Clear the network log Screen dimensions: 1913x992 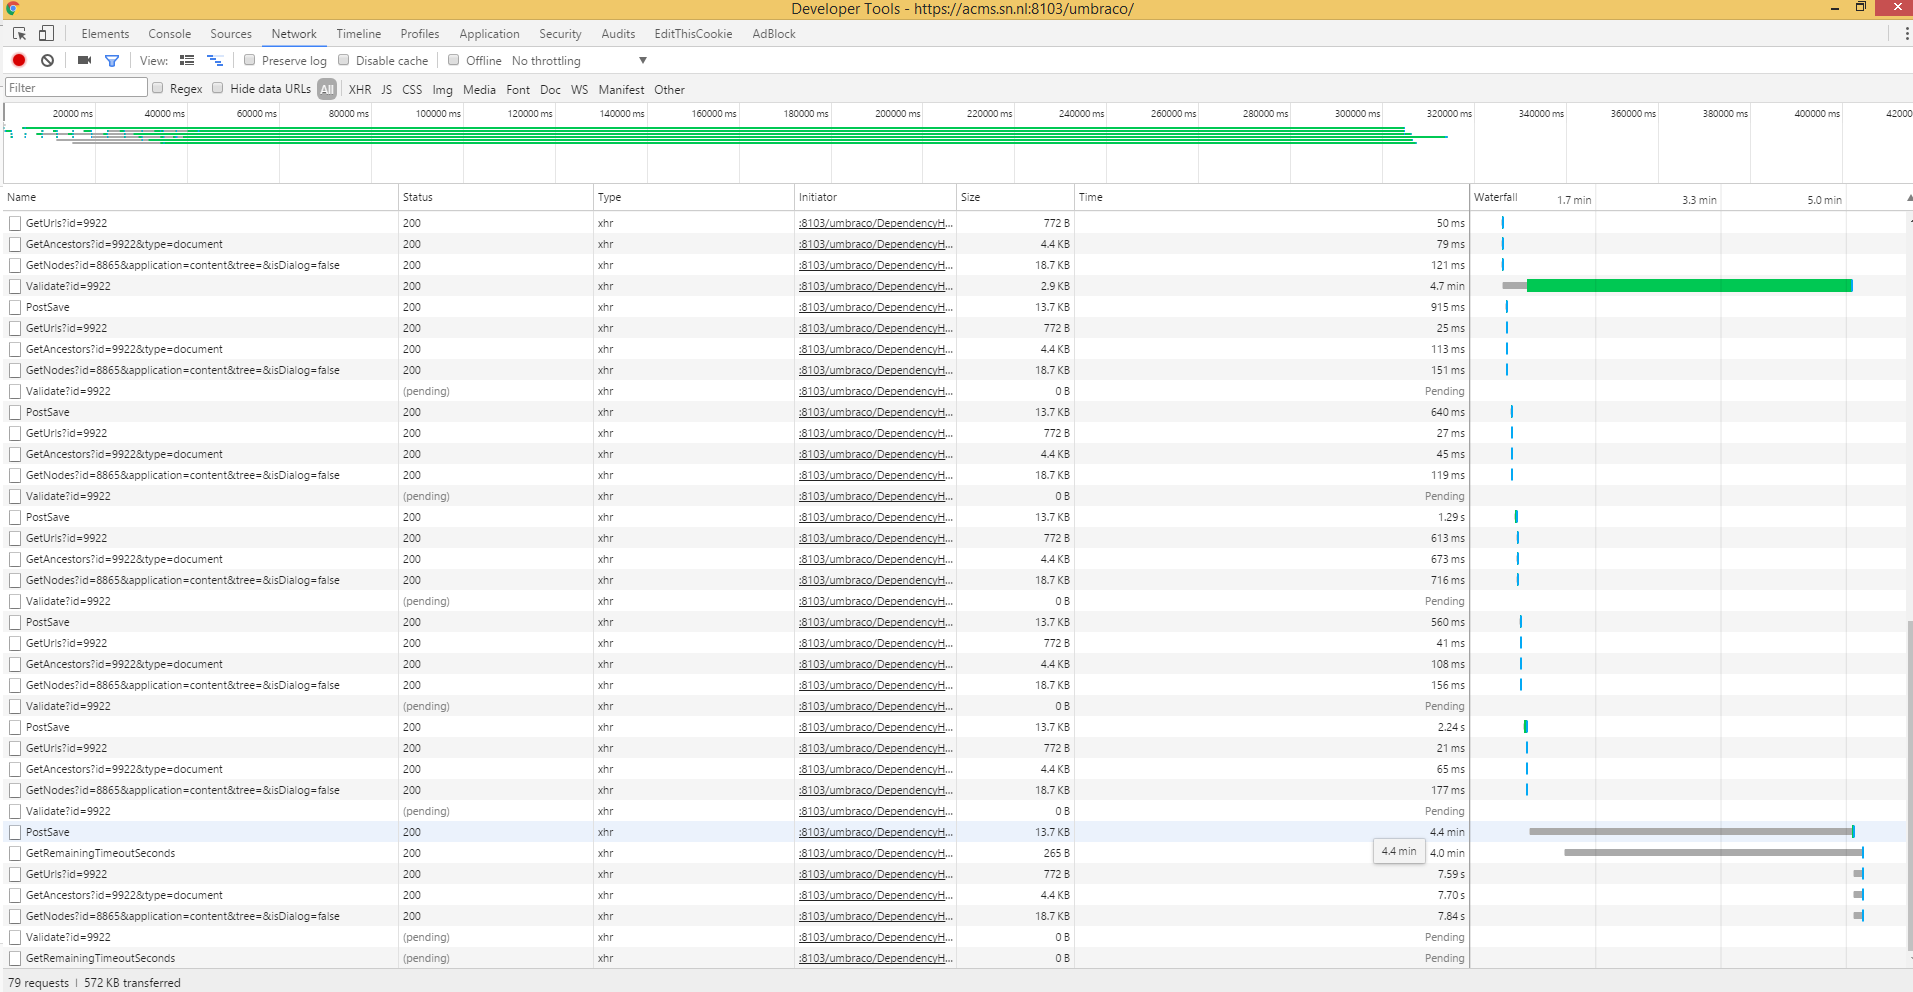pyautogui.click(x=47, y=61)
